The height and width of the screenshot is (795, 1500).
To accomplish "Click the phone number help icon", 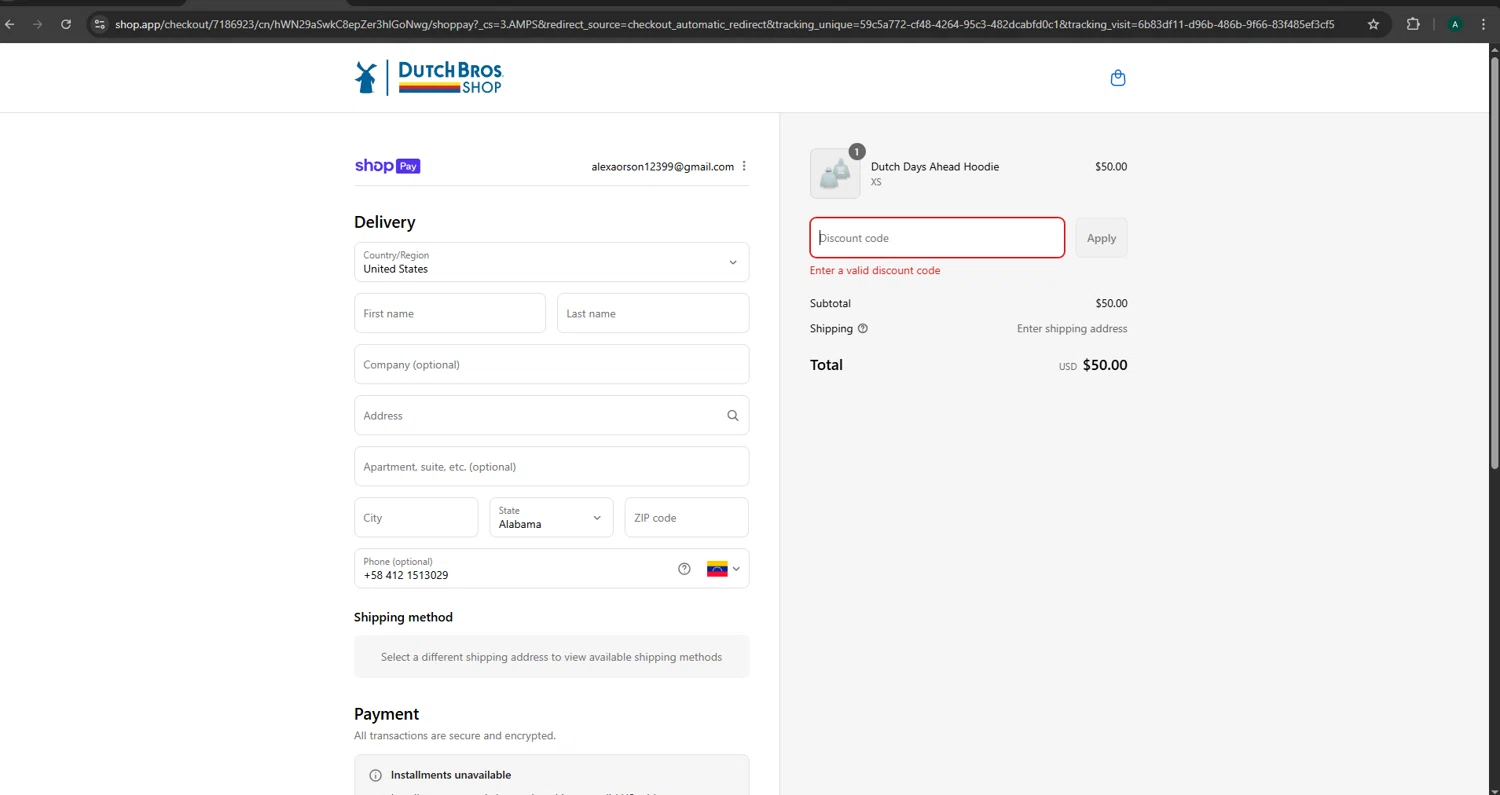I will click(x=684, y=569).
